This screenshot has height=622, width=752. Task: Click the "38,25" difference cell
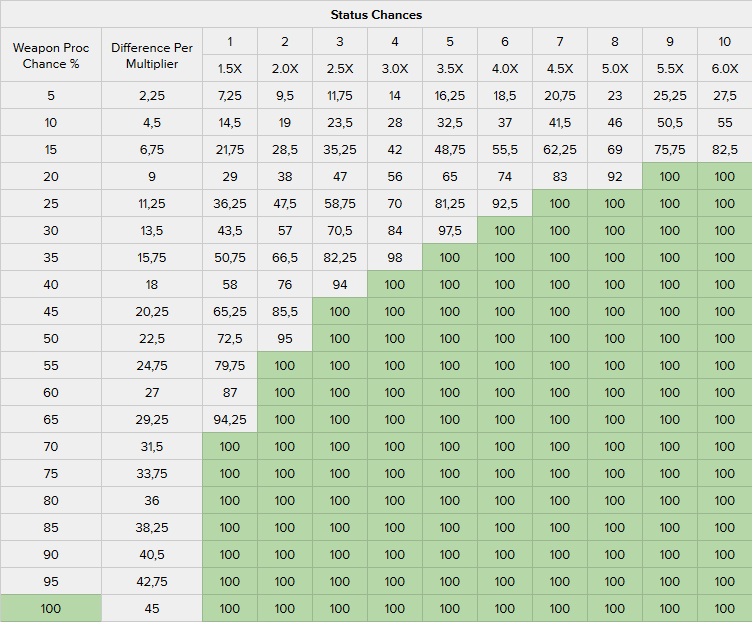tap(152, 528)
